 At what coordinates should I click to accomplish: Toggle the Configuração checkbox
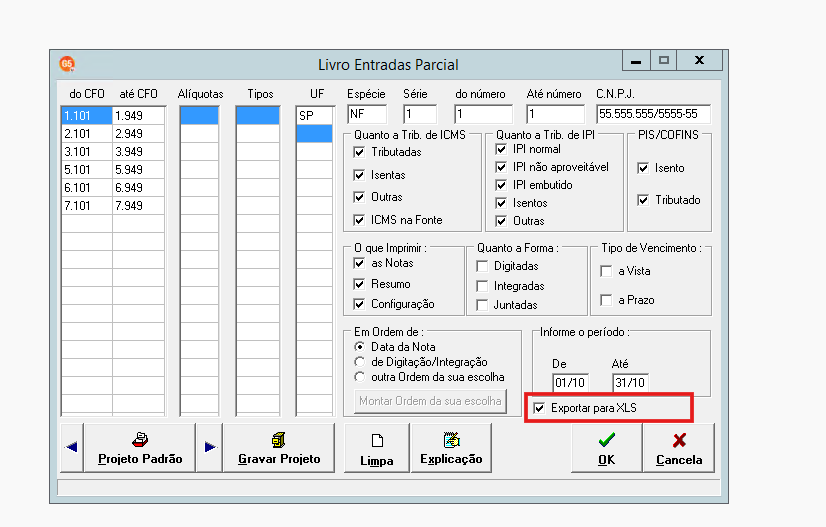(359, 304)
